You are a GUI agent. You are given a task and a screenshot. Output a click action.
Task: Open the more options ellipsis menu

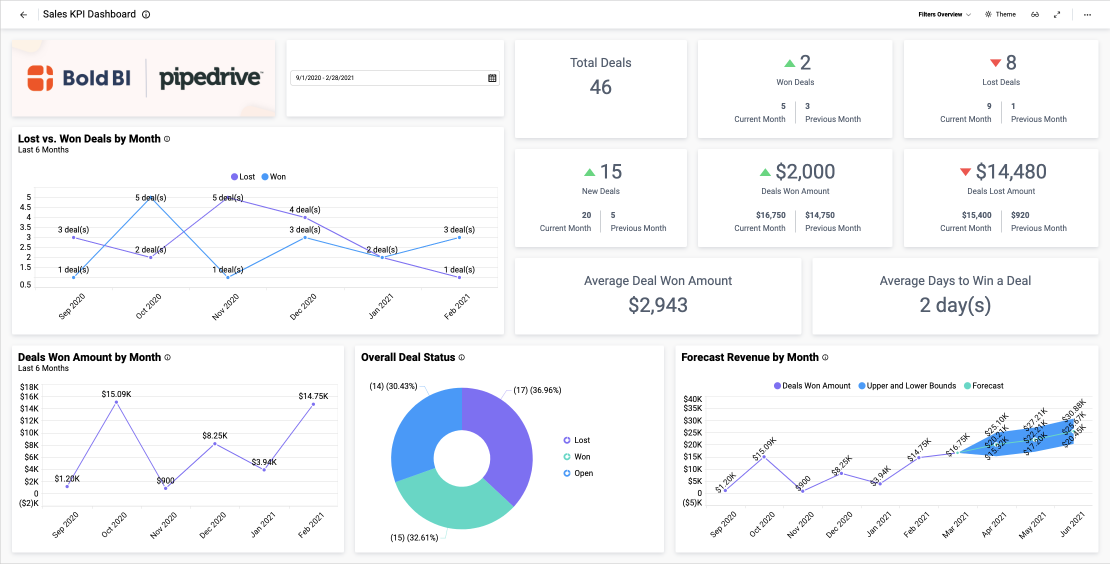coord(1087,15)
